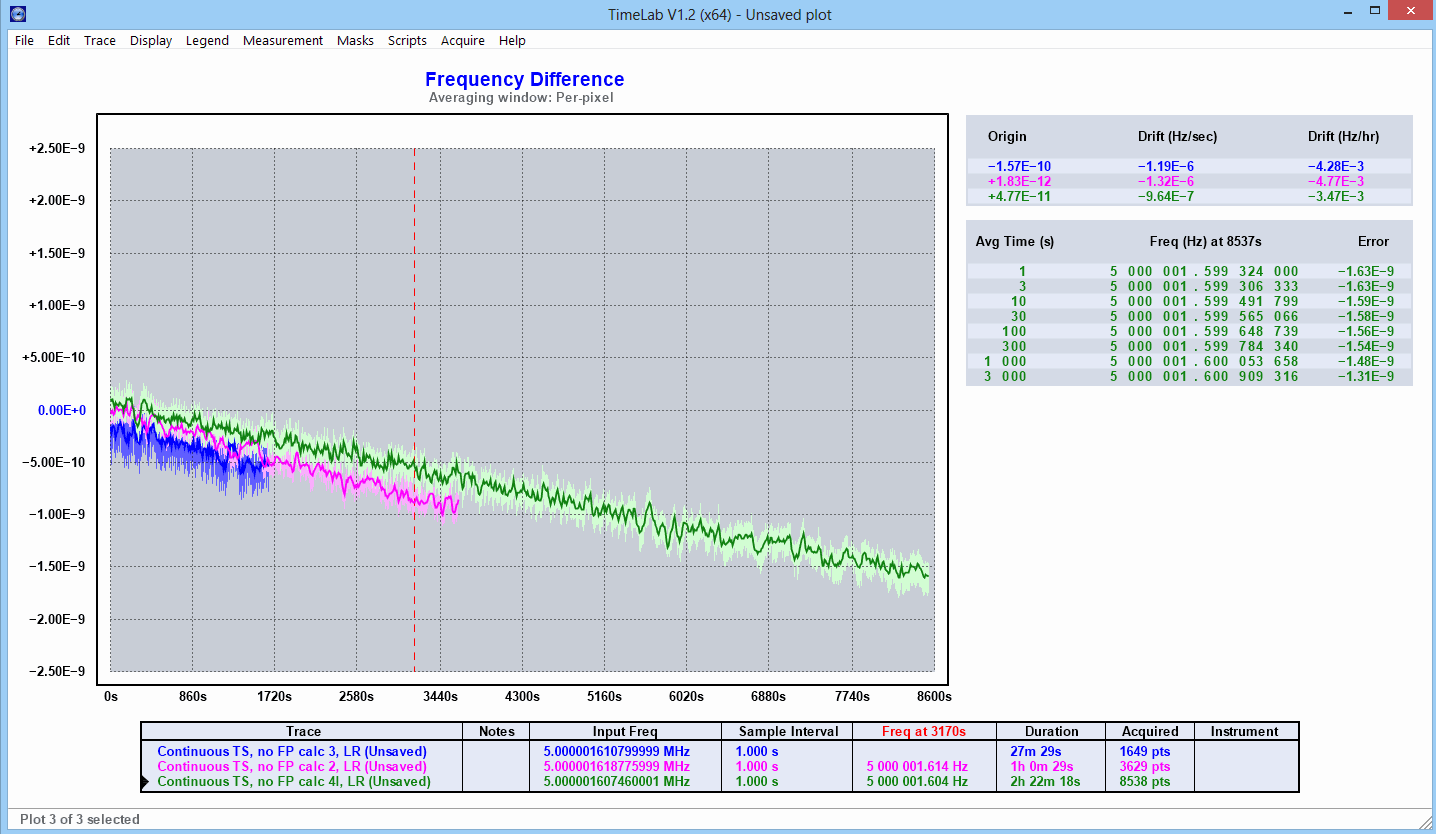1436x834 pixels.
Task: Click the Input Freq column header
Action: pyautogui.click(x=625, y=731)
